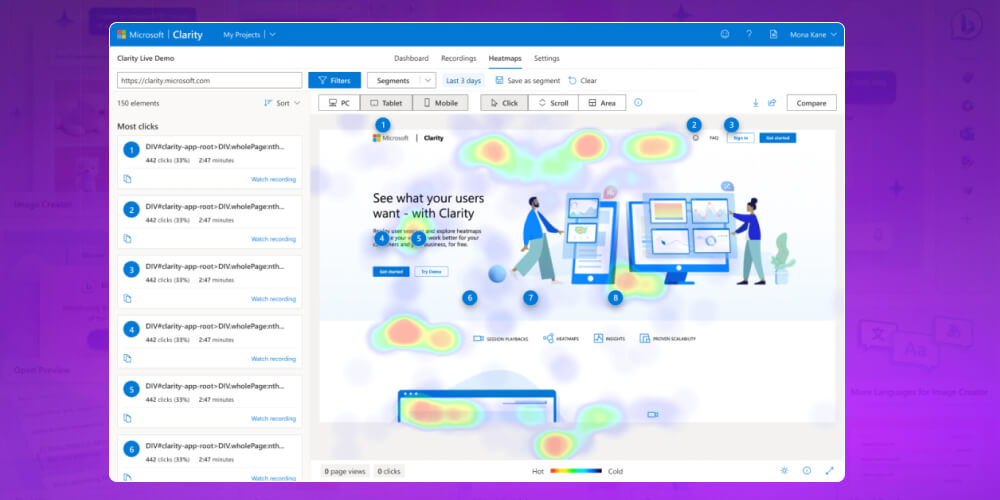Click the download heatmap icon
The height and width of the screenshot is (500, 1000).
(755, 102)
